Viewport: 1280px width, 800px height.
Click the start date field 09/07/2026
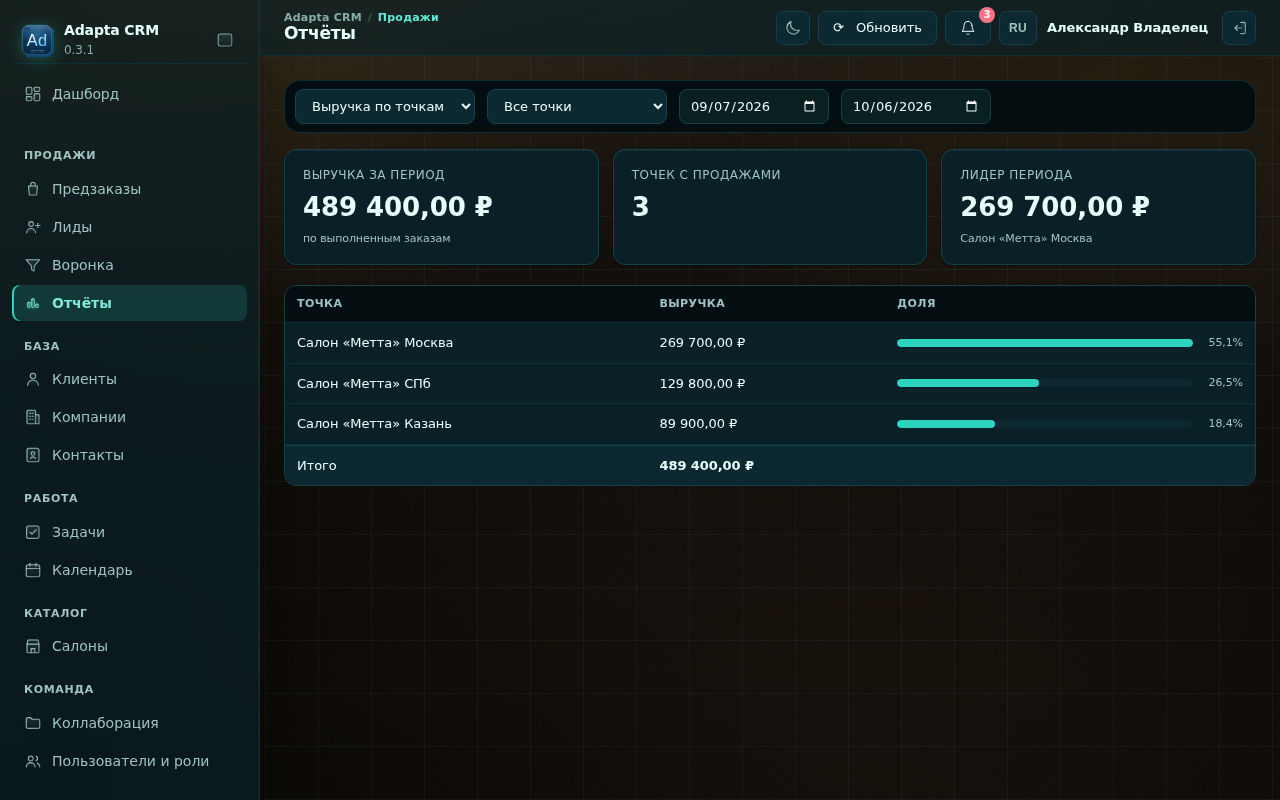(x=754, y=106)
